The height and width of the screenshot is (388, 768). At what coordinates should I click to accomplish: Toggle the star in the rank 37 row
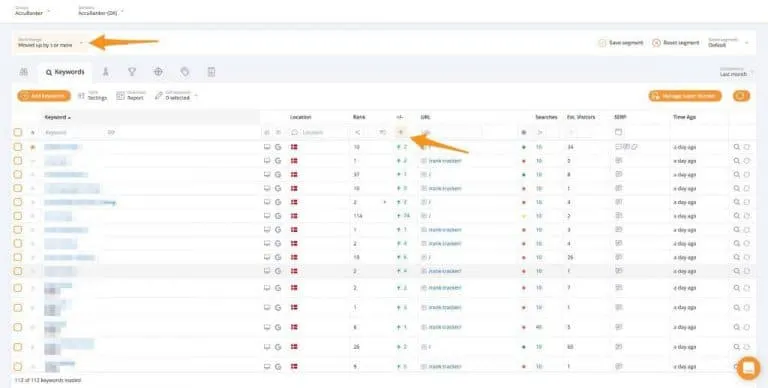point(33,174)
